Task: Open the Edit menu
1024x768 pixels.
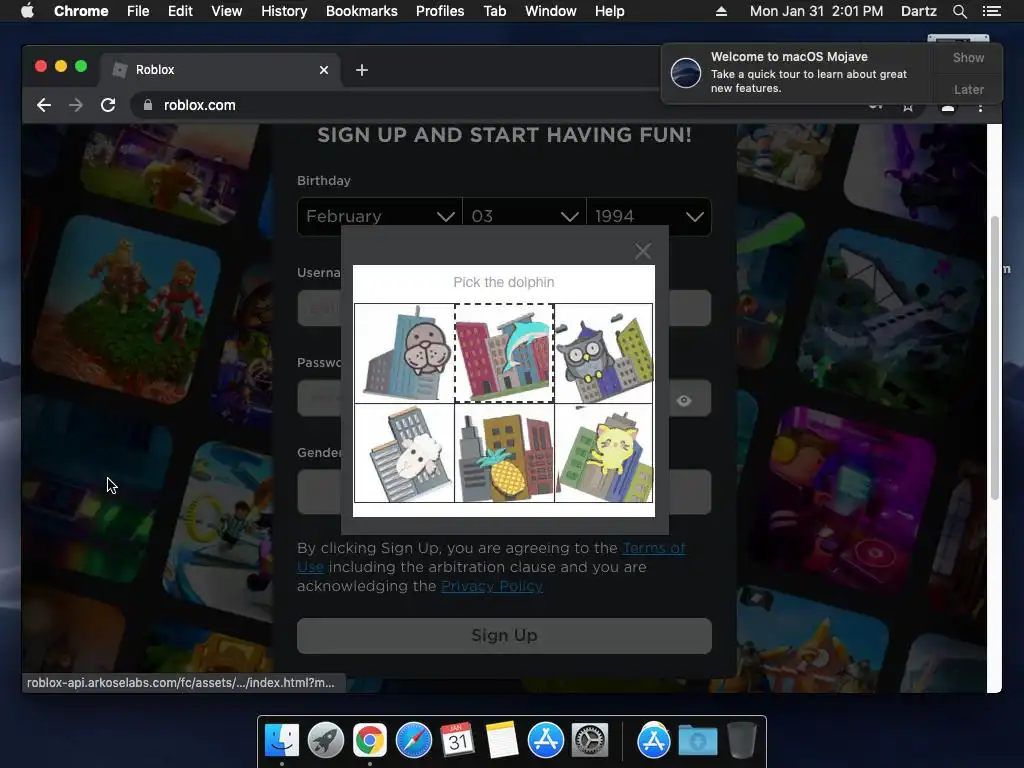Action: (180, 11)
